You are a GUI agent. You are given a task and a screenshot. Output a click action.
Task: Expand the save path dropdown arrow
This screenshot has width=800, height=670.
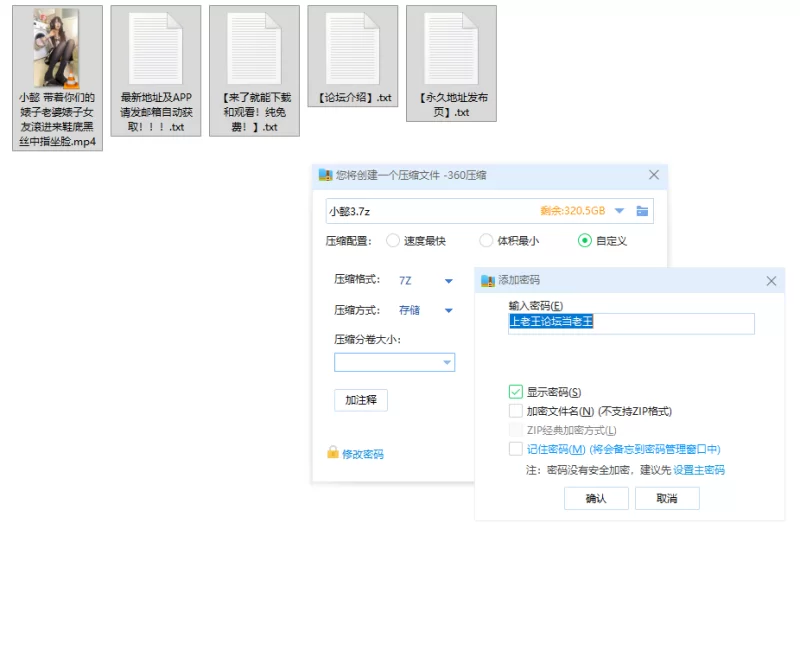click(619, 211)
